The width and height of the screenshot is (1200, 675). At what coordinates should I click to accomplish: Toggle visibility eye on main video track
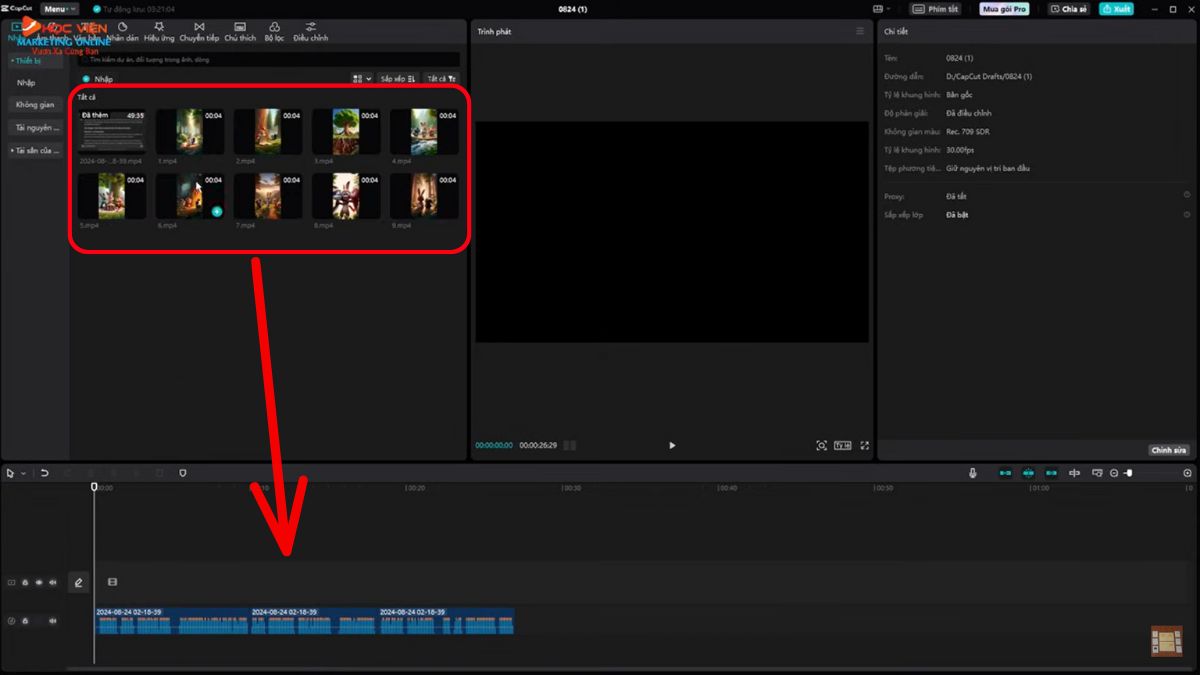point(39,582)
